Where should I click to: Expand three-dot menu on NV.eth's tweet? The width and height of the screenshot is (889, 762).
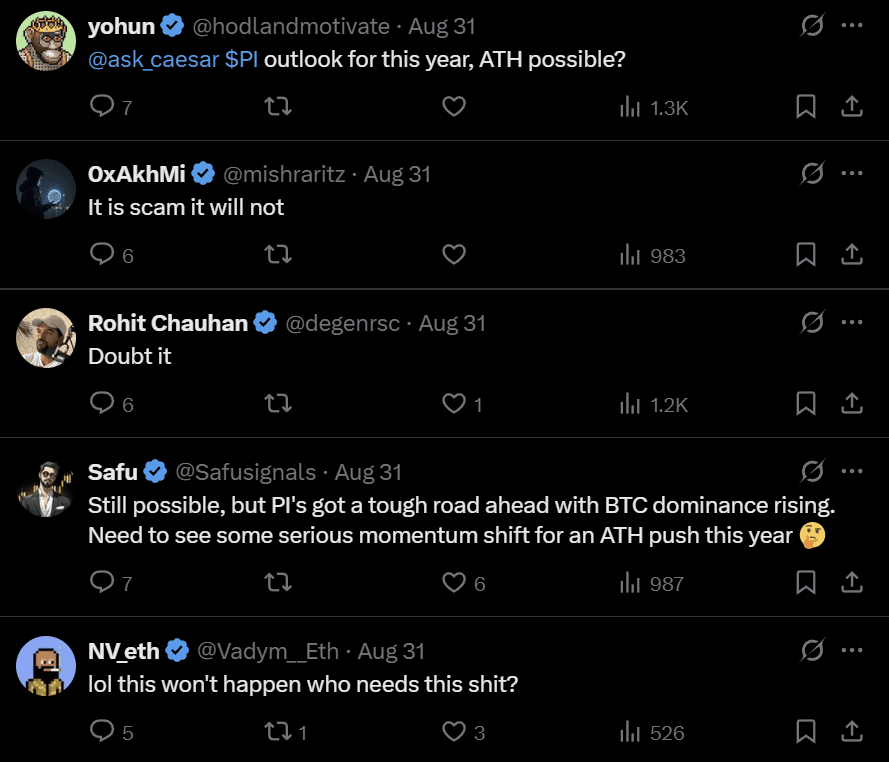click(x=852, y=650)
